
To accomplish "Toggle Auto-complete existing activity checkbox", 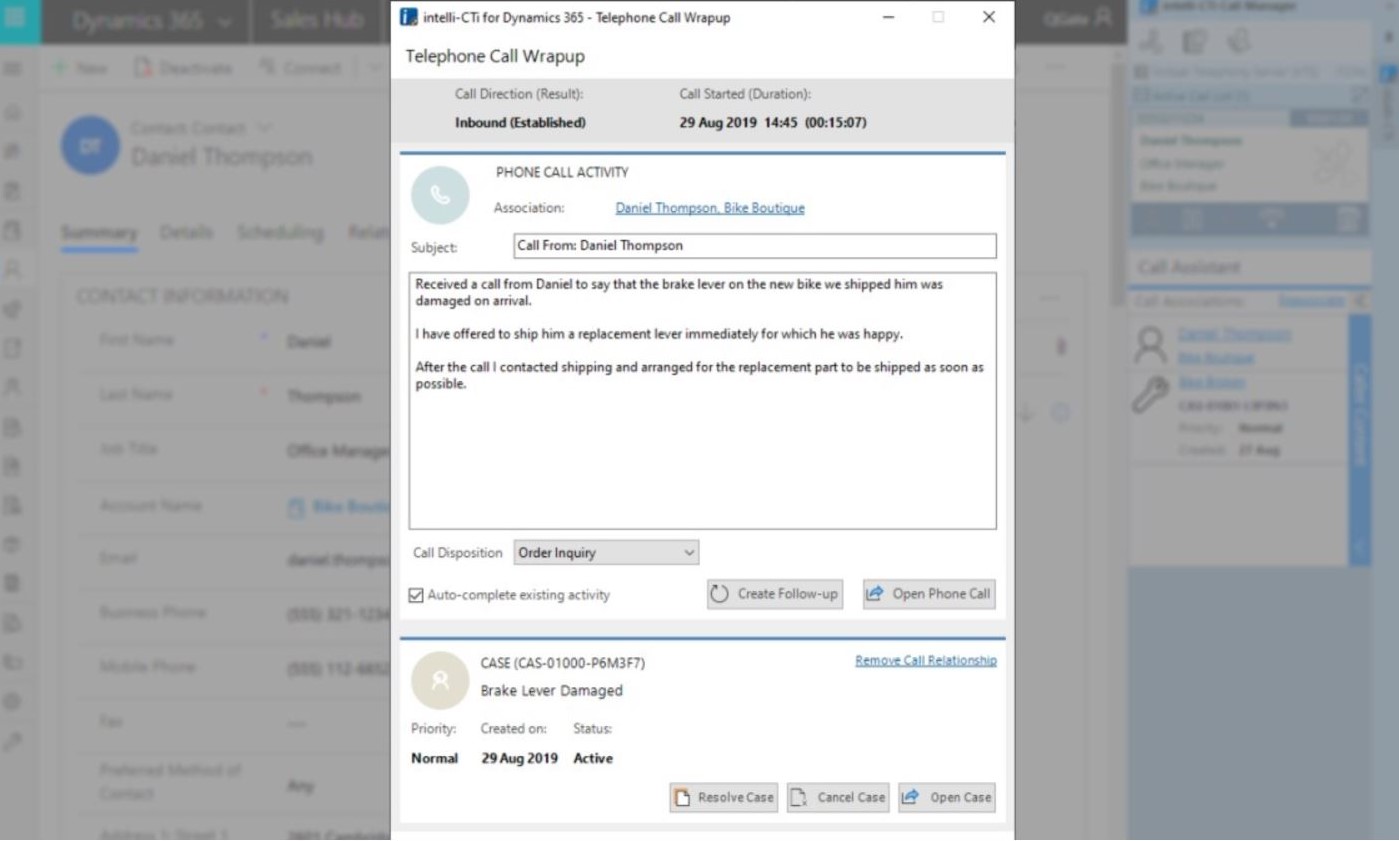I will 416,595.
